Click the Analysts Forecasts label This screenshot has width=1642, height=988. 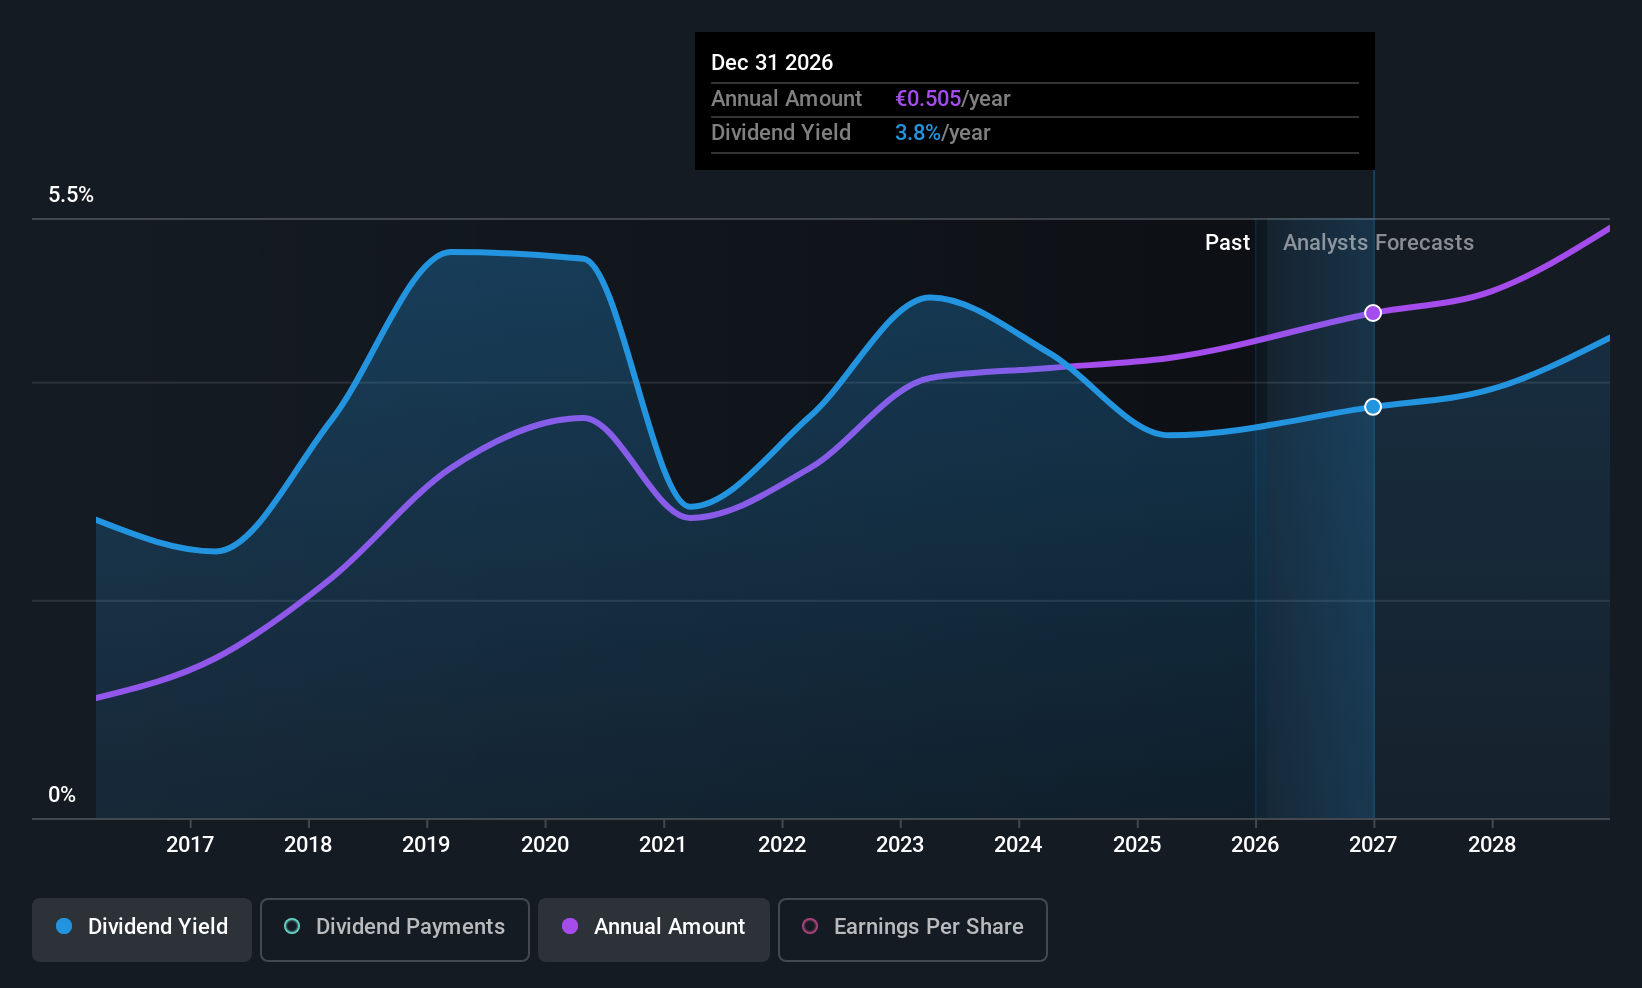coord(1378,243)
